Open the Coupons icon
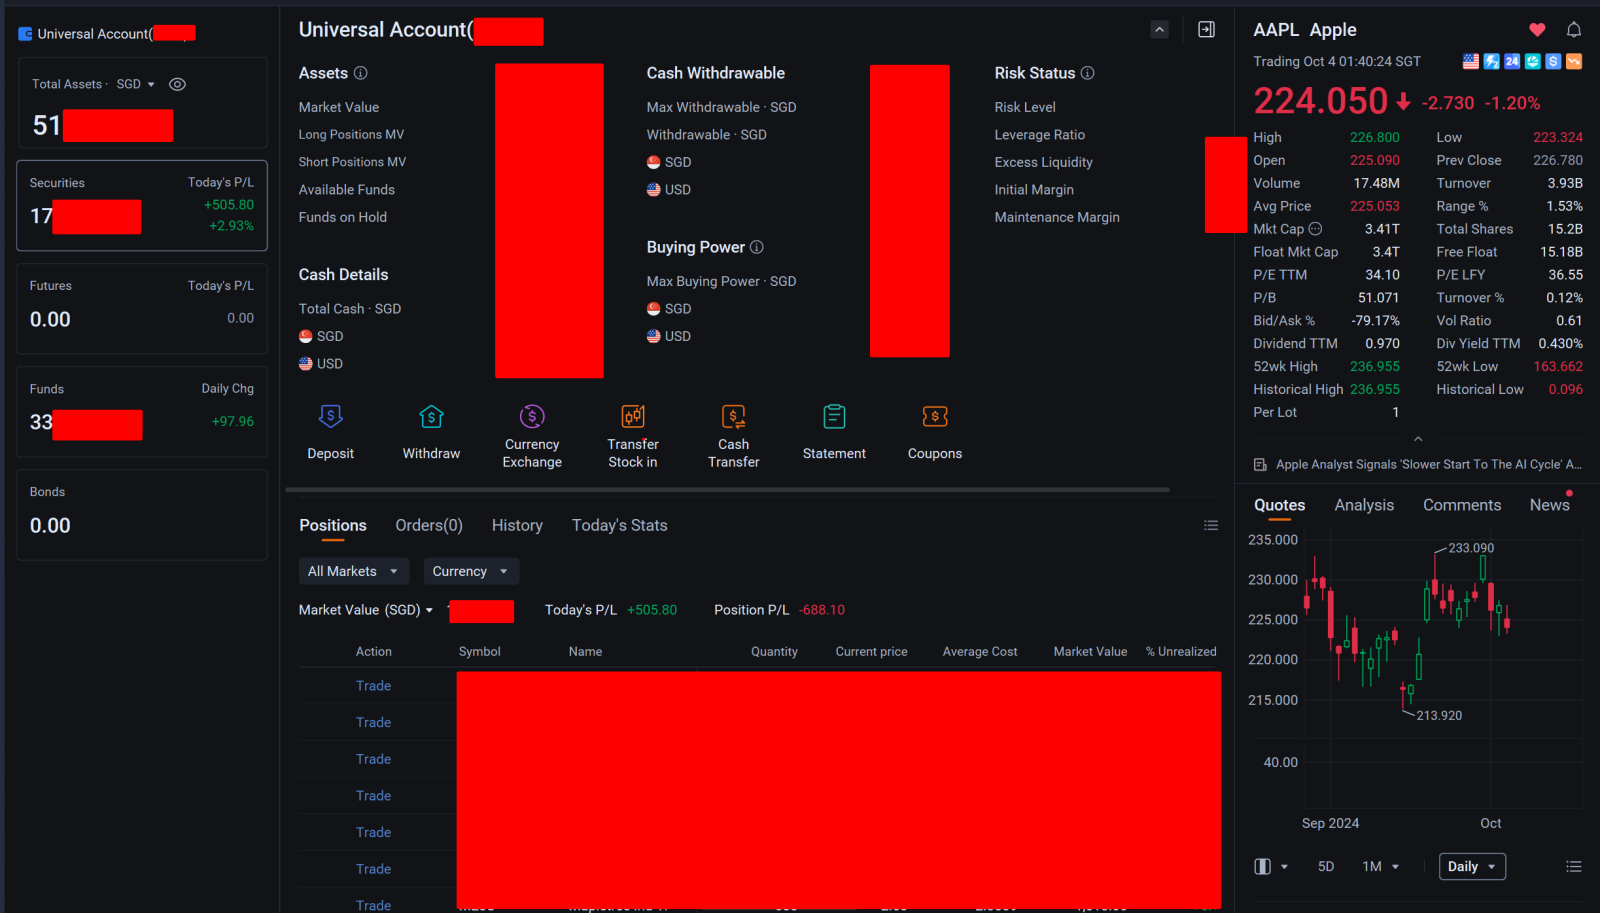1600x913 pixels. pyautogui.click(x=935, y=417)
